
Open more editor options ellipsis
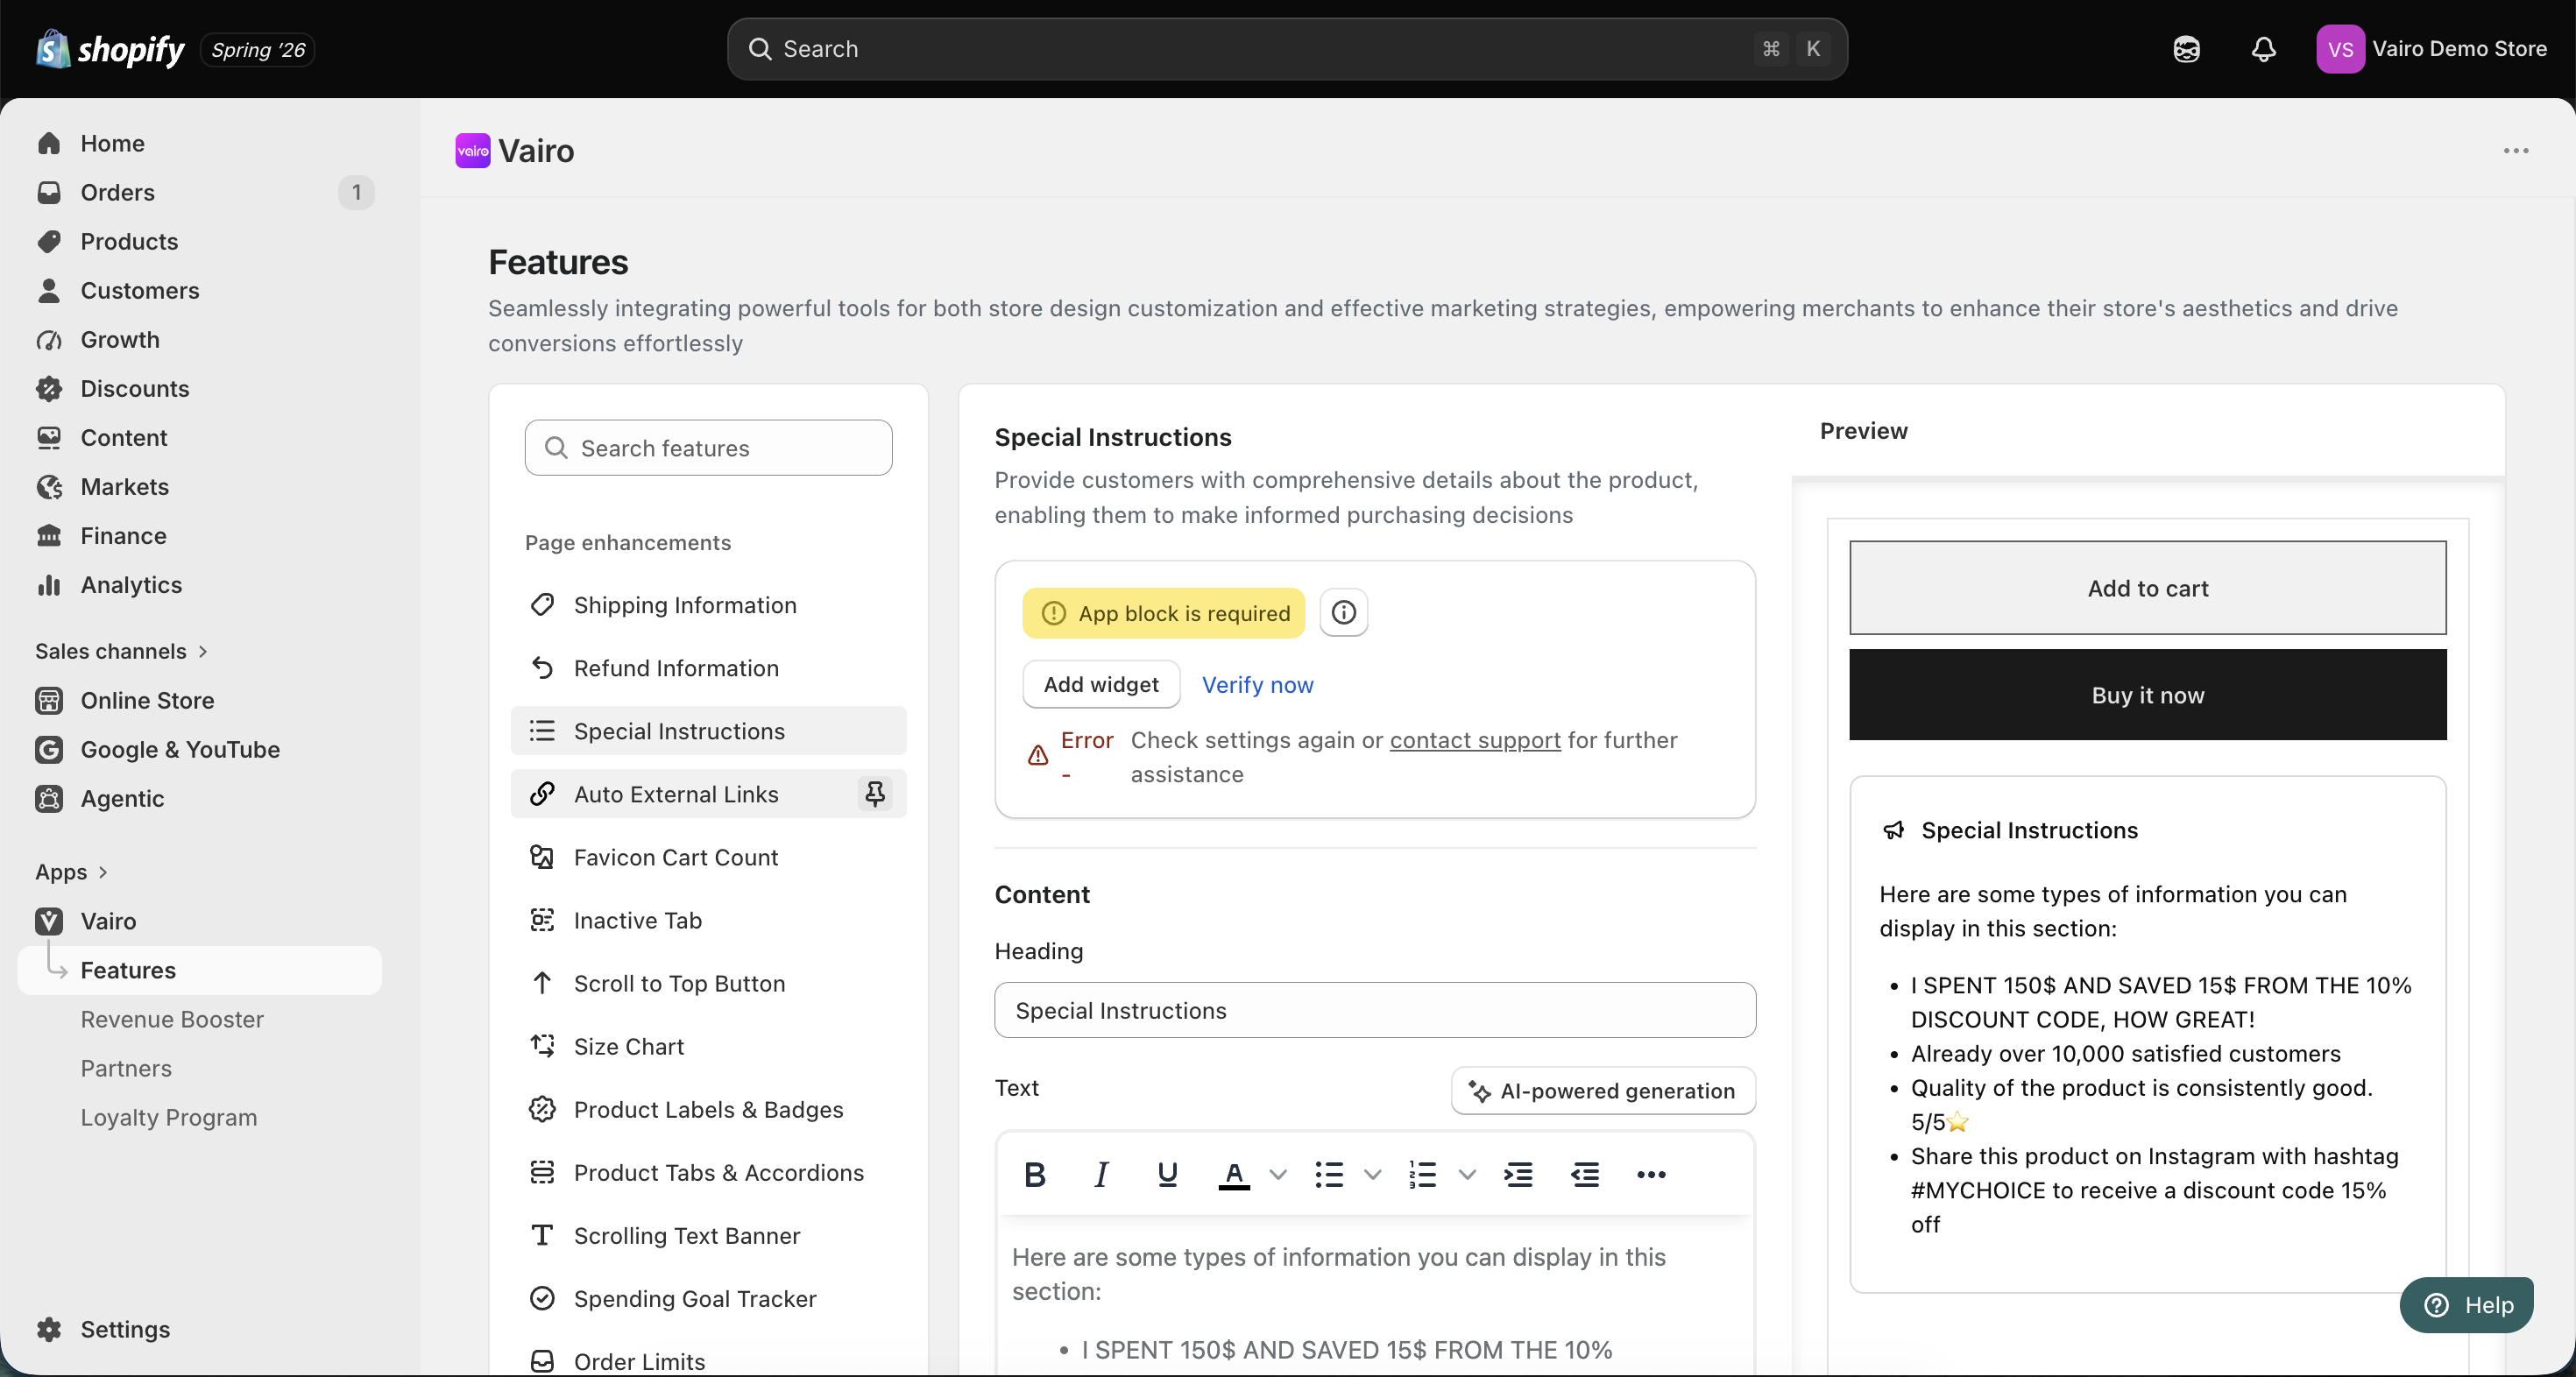pyautogui.click(x=1651, y=1174)
